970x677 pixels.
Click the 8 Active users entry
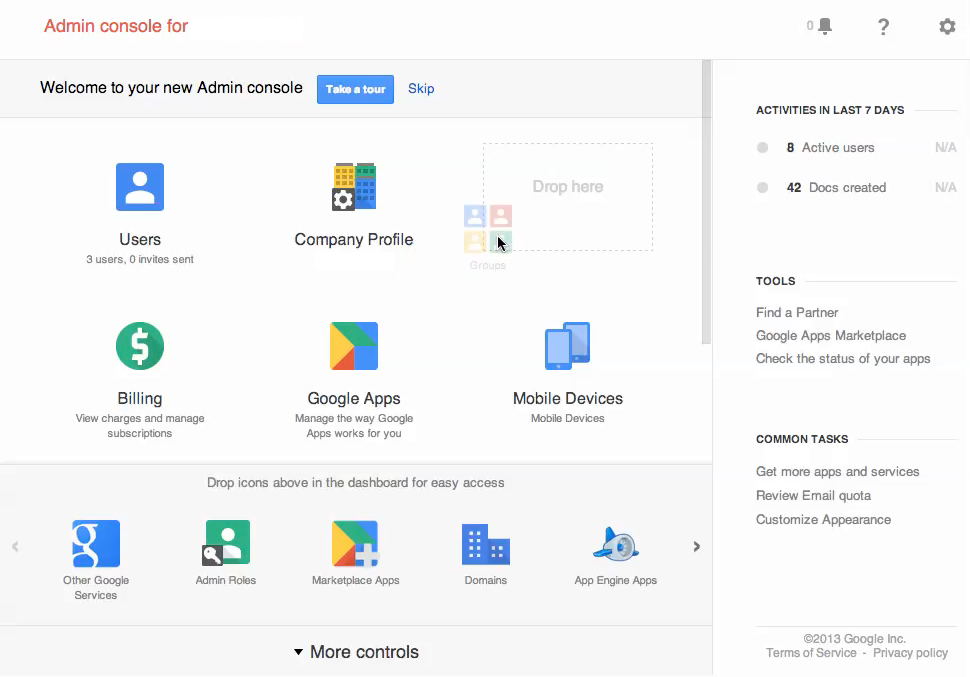pyautogui.click(x=830, y=147)
